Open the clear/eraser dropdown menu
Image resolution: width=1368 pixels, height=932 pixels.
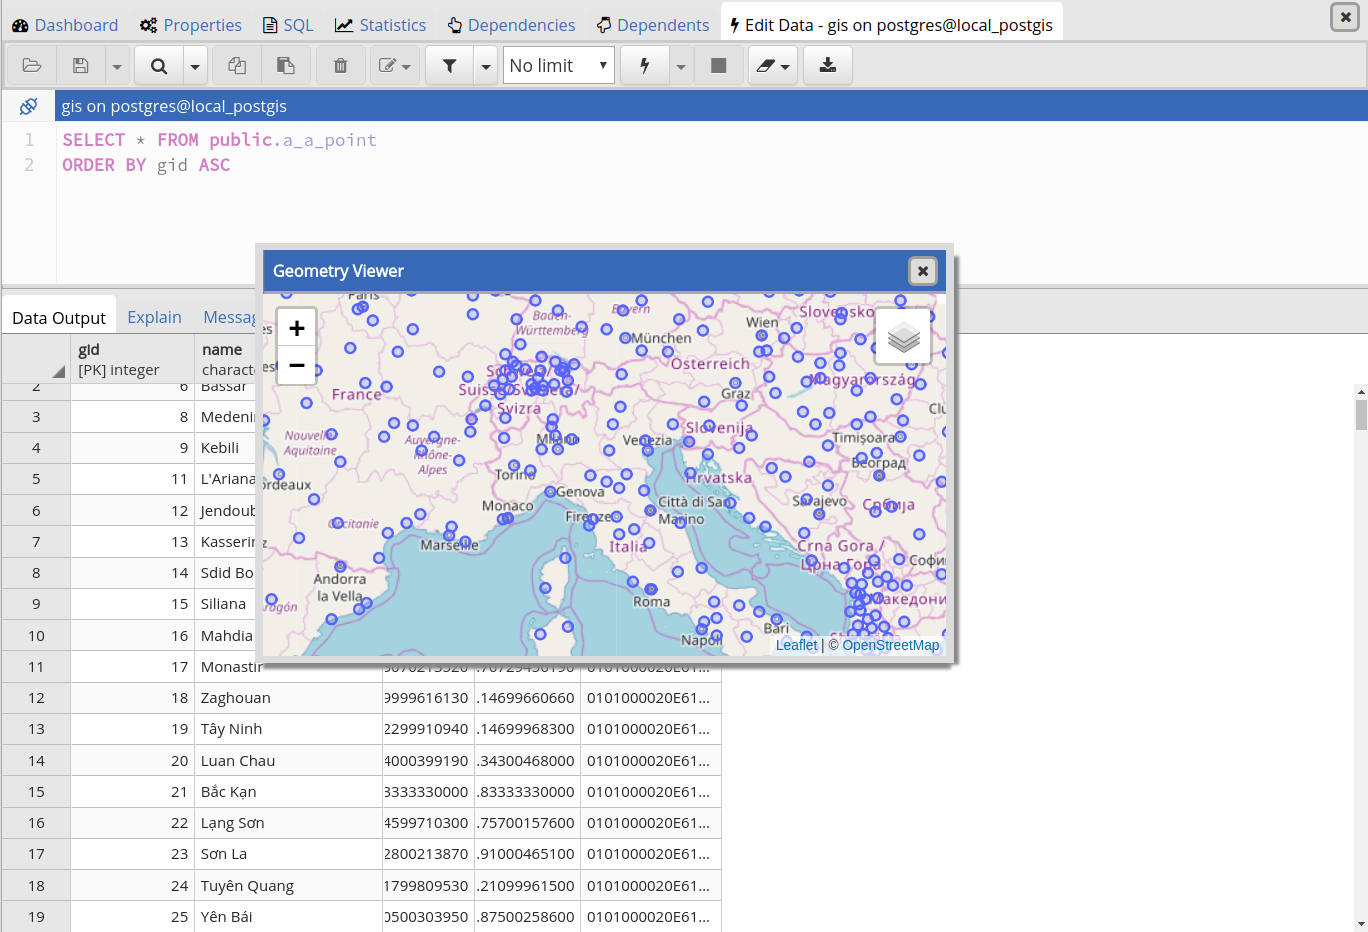773,66
